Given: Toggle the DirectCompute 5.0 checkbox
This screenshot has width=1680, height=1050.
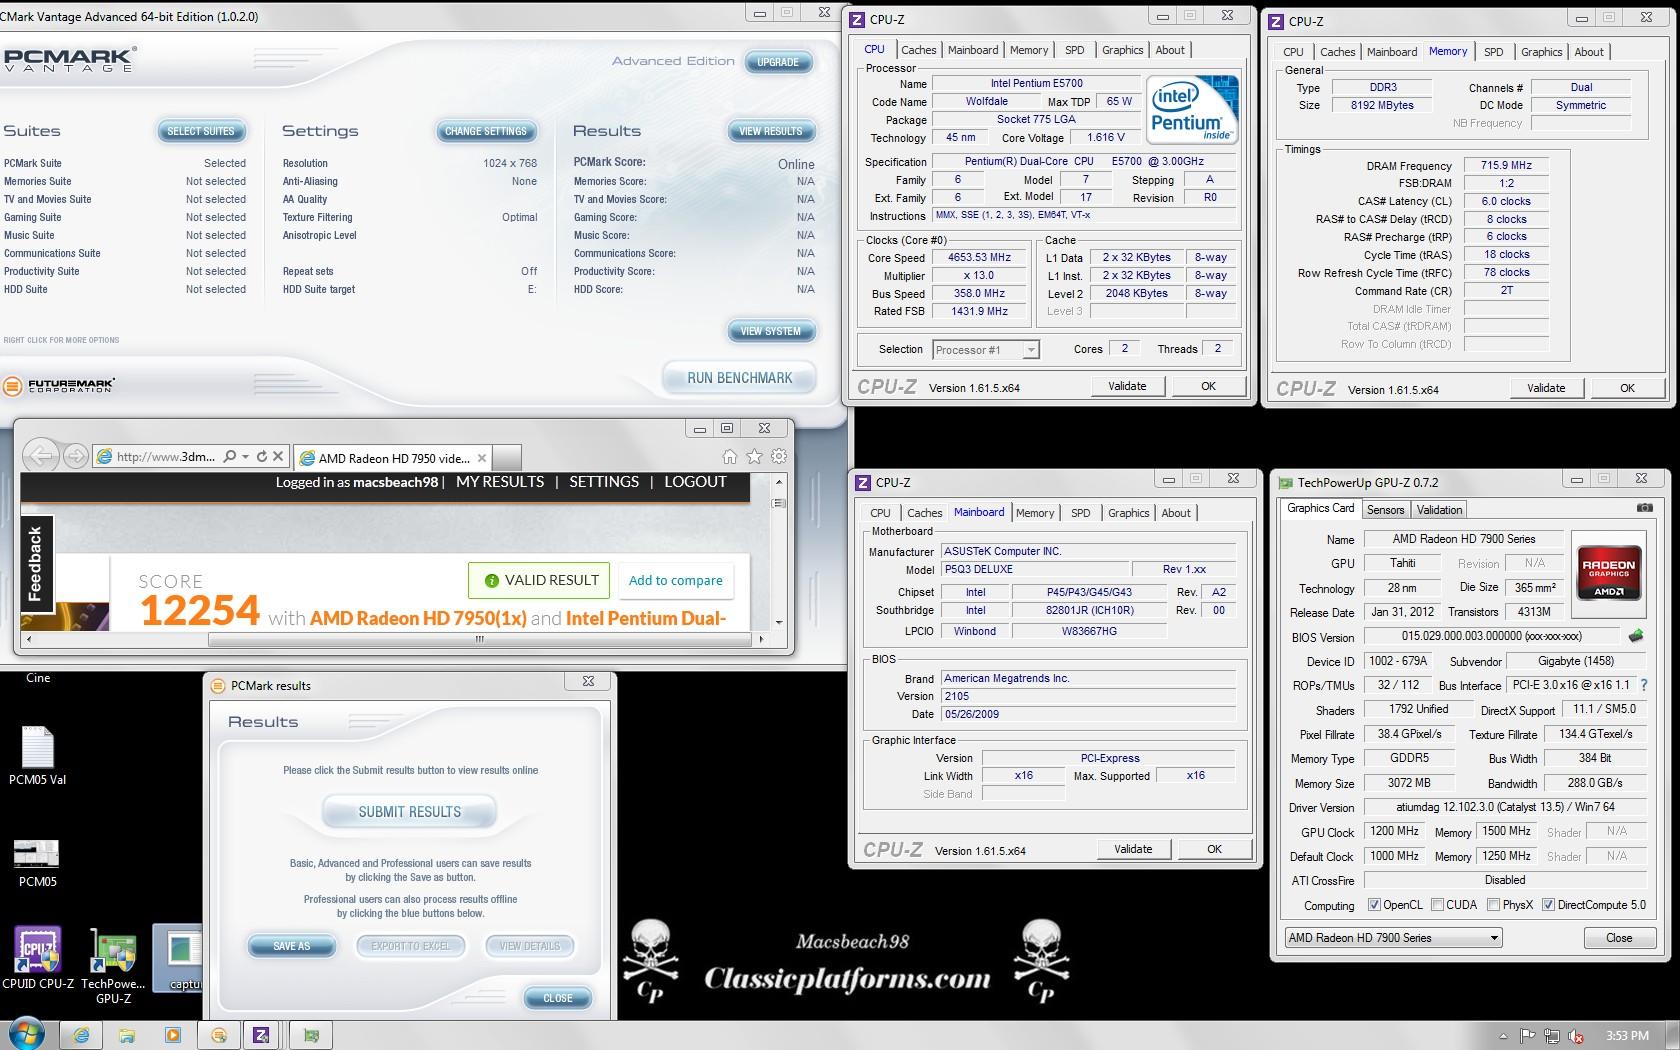Looking at the screenshot, I should pyautogui.click(x=1549, y=905).
